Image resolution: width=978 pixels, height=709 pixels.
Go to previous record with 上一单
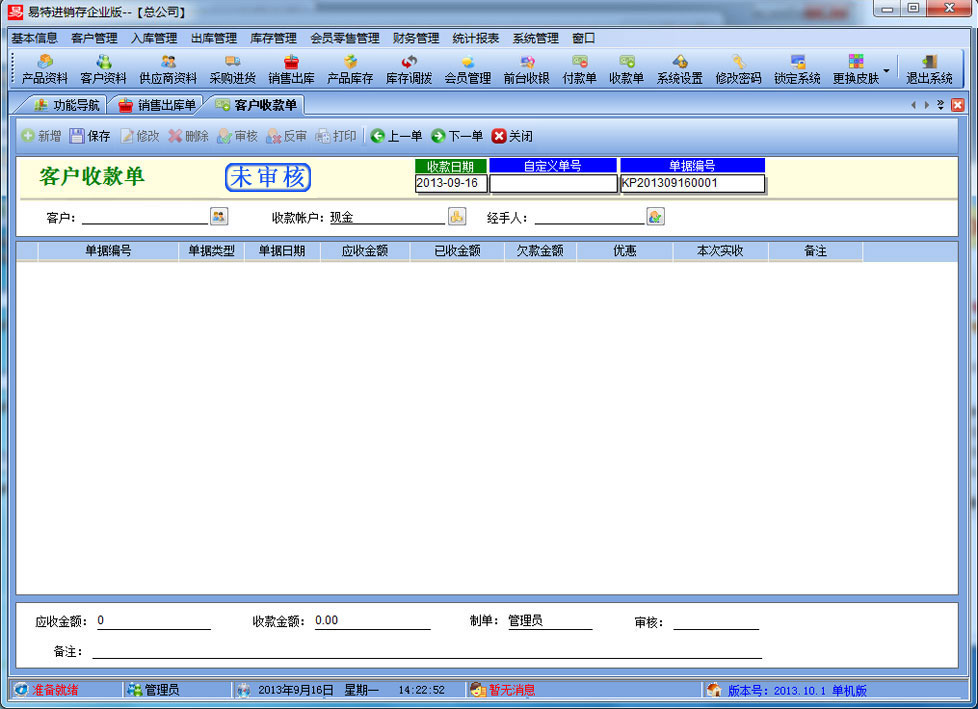click(x=396, y=136)
